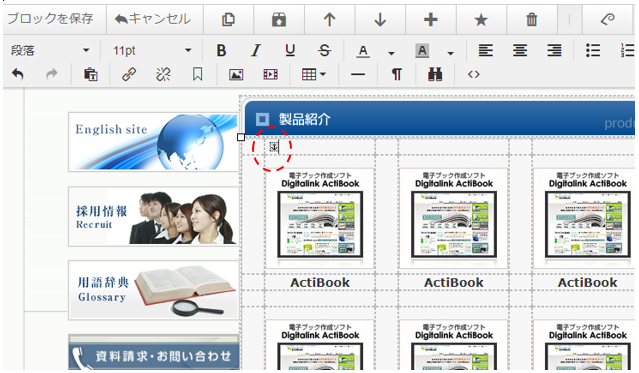Click the insert video media icon
This screenshot has width=639, height=373.
271,74
